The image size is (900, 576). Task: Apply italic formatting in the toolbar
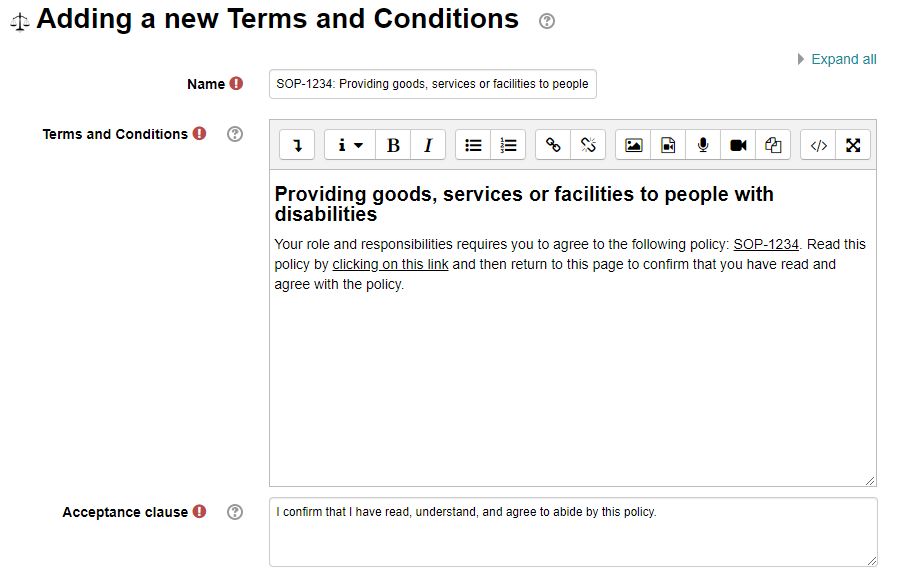pyautogui.click(x=428, y=145)
